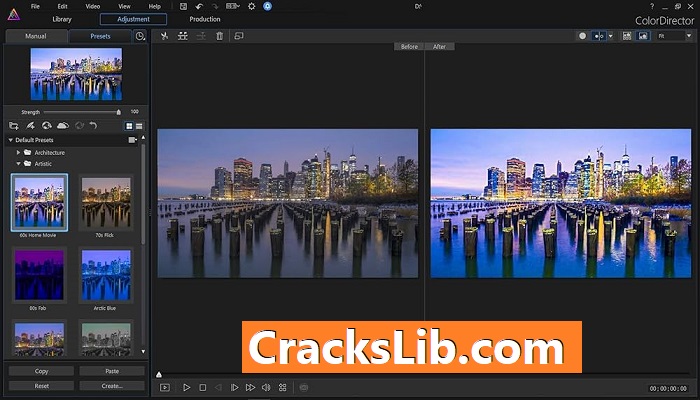Click the presets list scroll-down arrow
Screen dimensions: 700x400
(143, 352)
